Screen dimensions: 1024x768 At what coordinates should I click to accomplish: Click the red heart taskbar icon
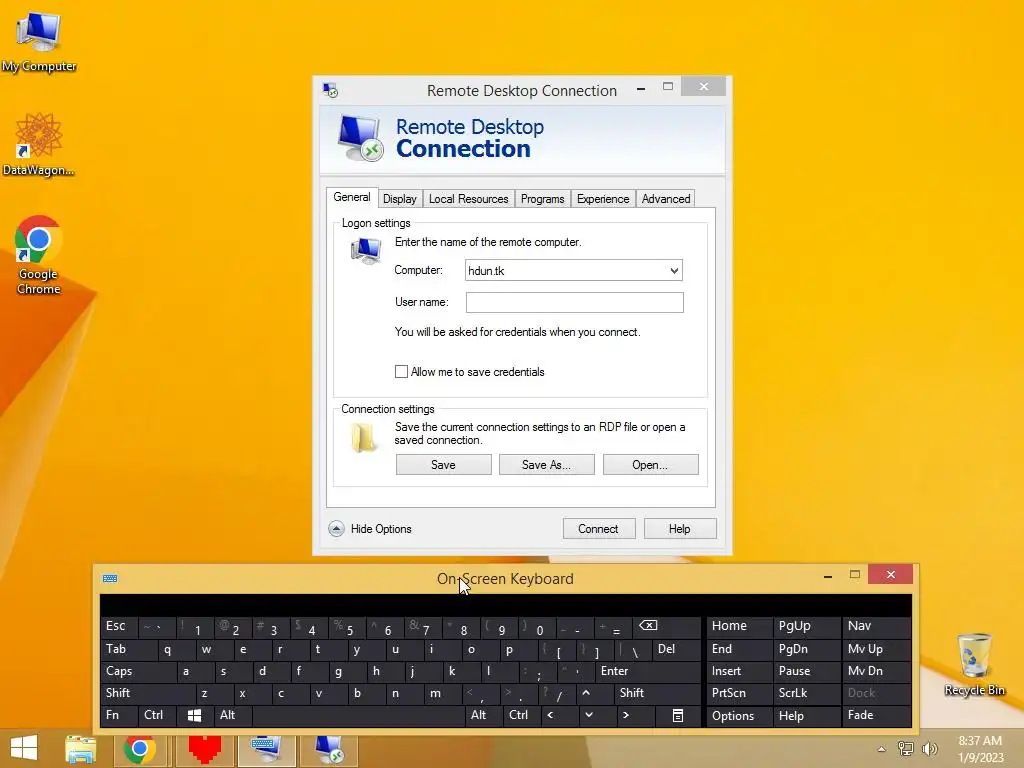click(x=204, y=750)
